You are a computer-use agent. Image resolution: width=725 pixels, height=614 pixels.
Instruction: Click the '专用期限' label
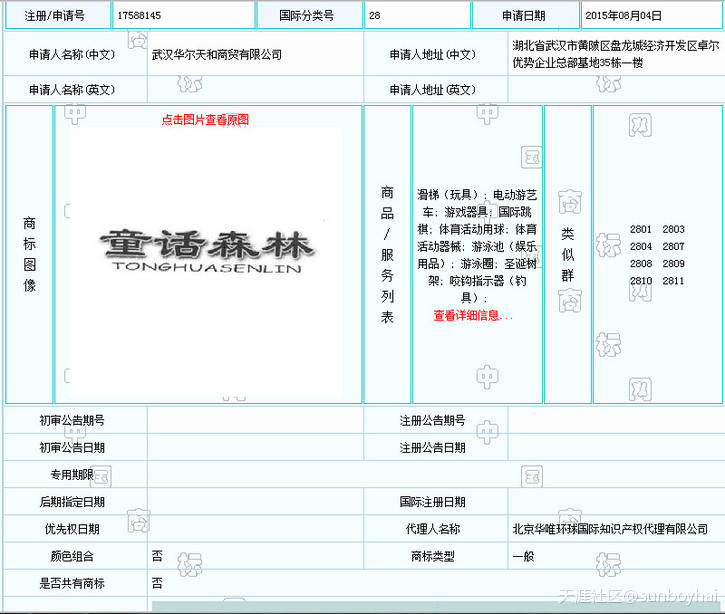point(72,474)
